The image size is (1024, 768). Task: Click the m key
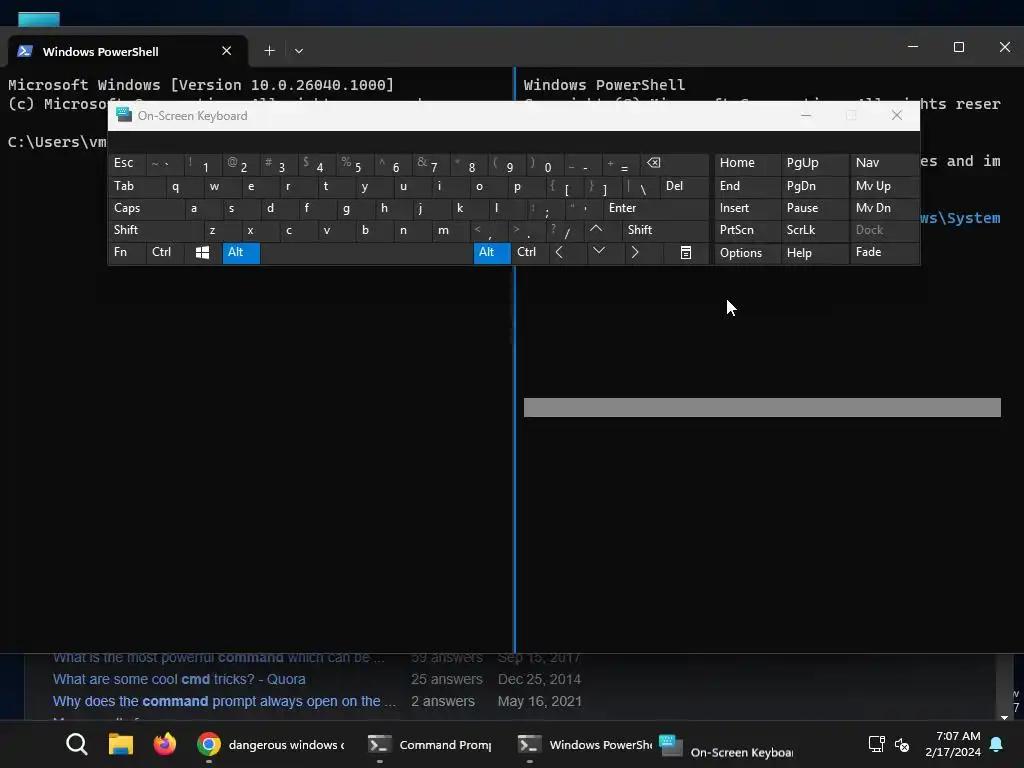pos(450,230)
